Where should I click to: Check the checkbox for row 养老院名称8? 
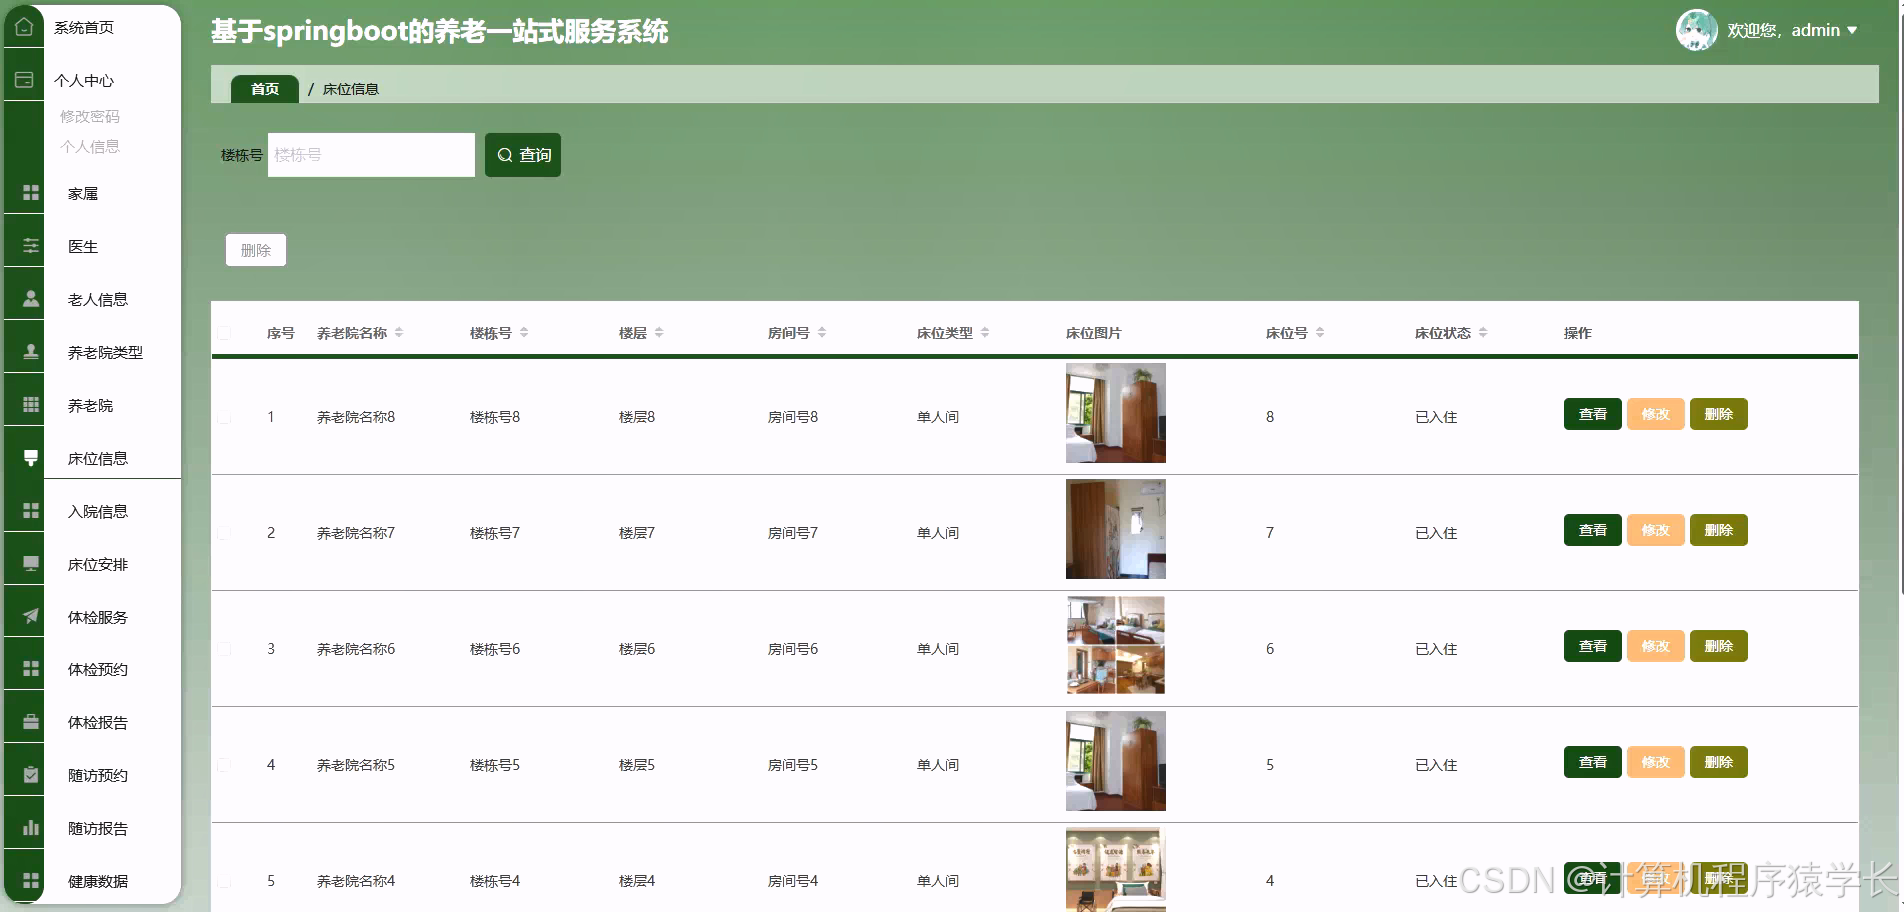pos(224,417)
